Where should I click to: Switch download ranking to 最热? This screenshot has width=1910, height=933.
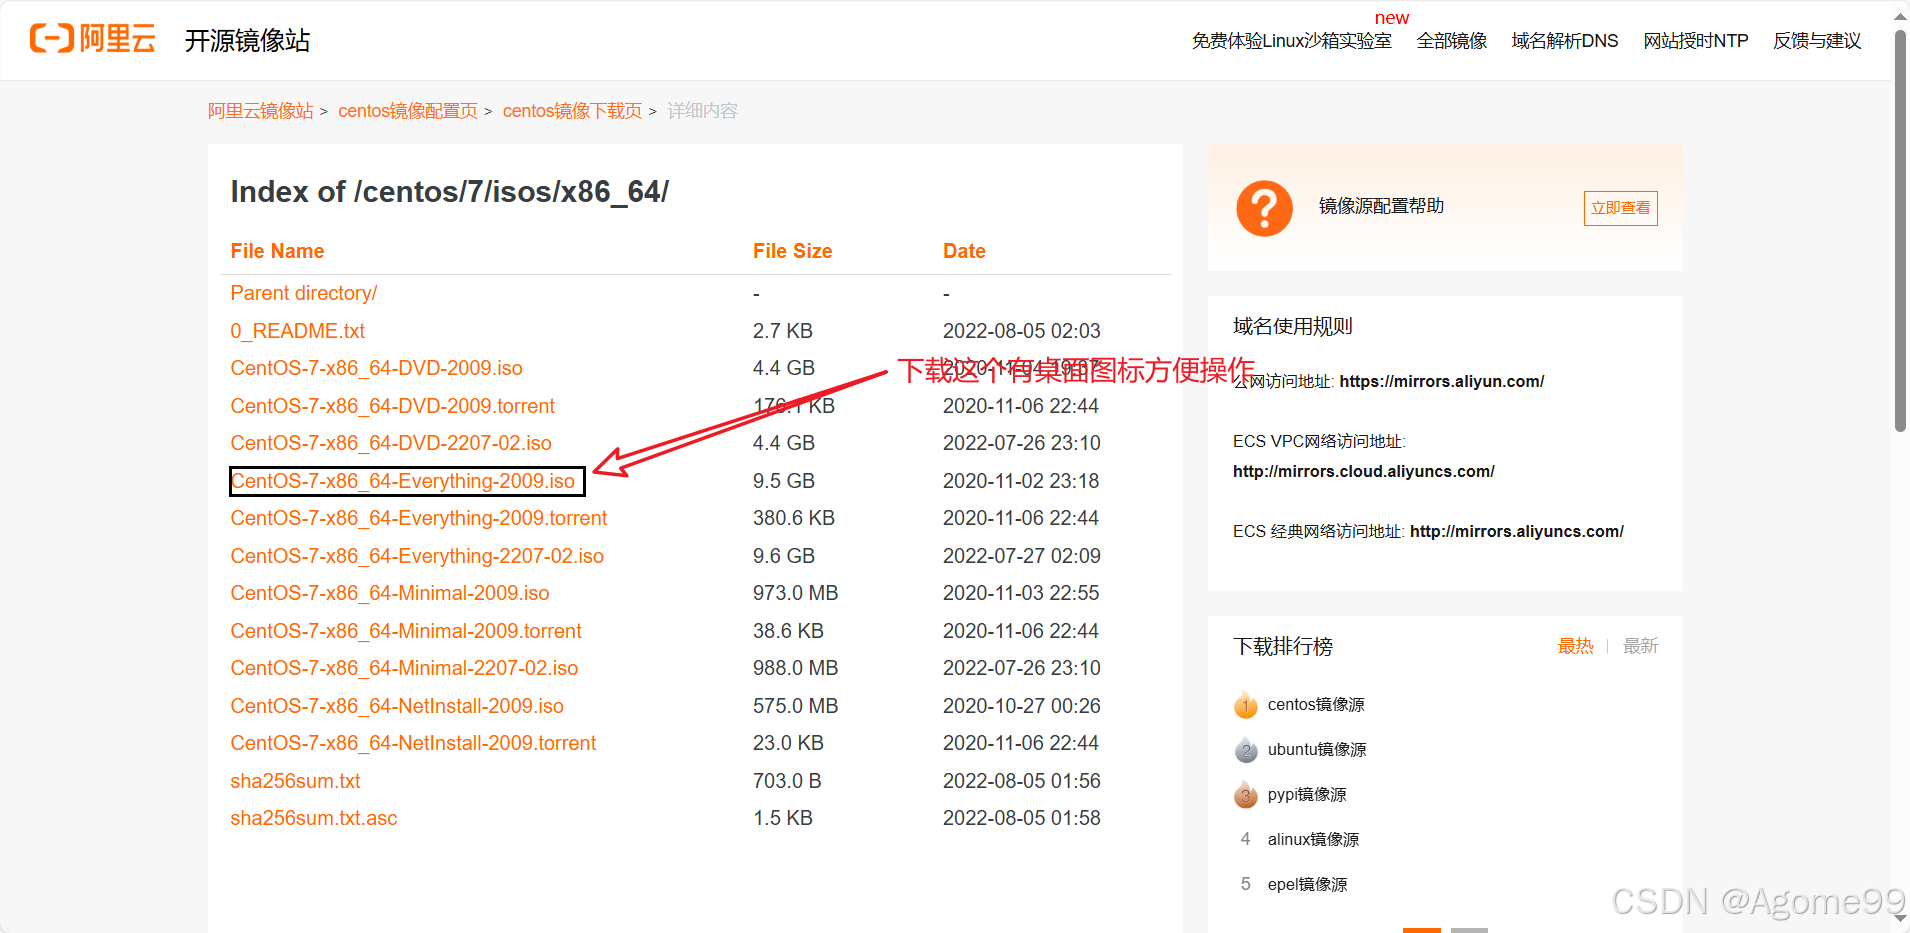[1575, 646]
